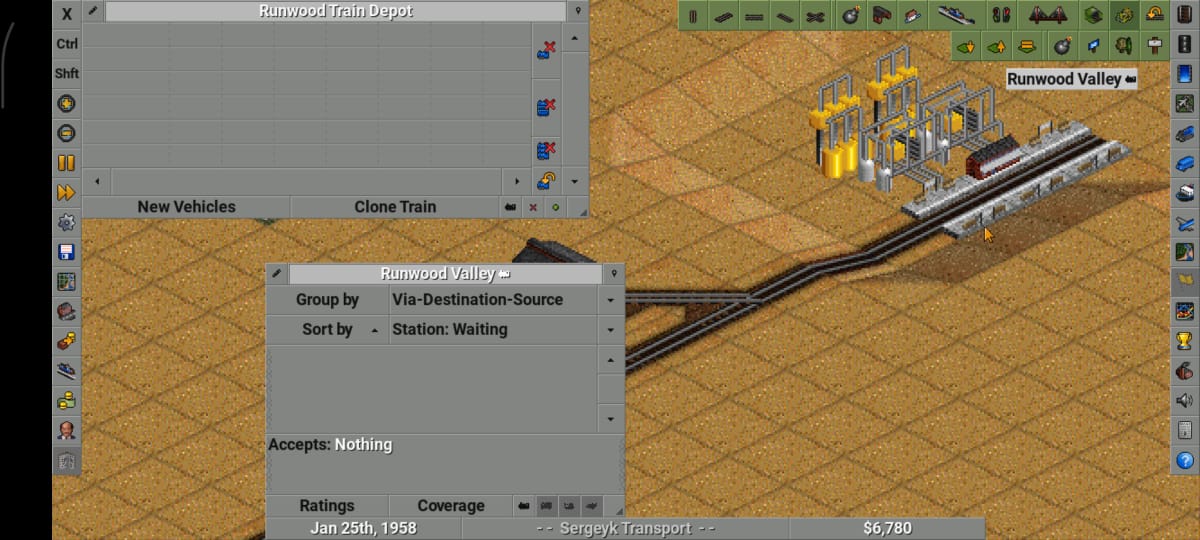
Task: Open the save game floppy disk icon
Action: pos(67,252)
